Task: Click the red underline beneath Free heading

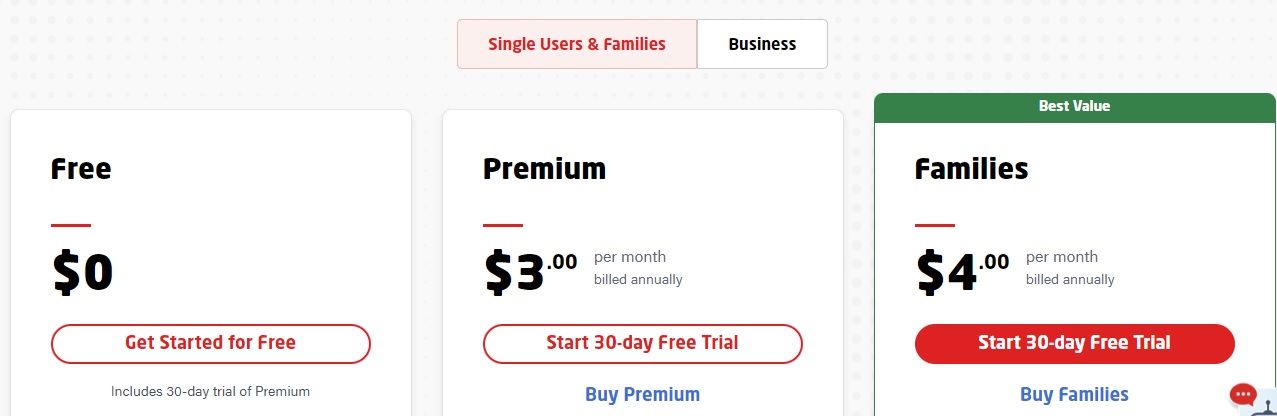Action: coord(71,225)
